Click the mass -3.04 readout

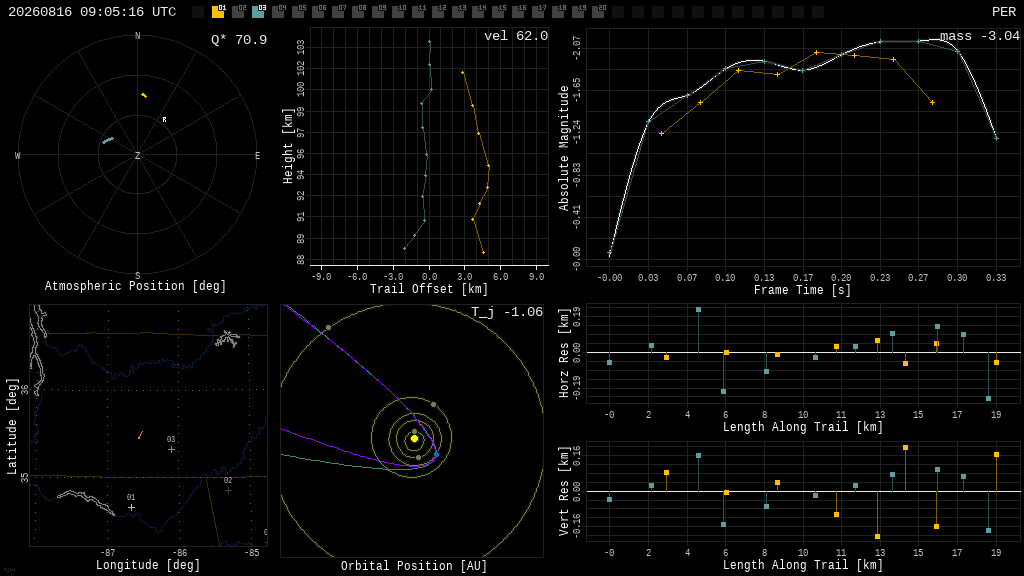point(980,36)
